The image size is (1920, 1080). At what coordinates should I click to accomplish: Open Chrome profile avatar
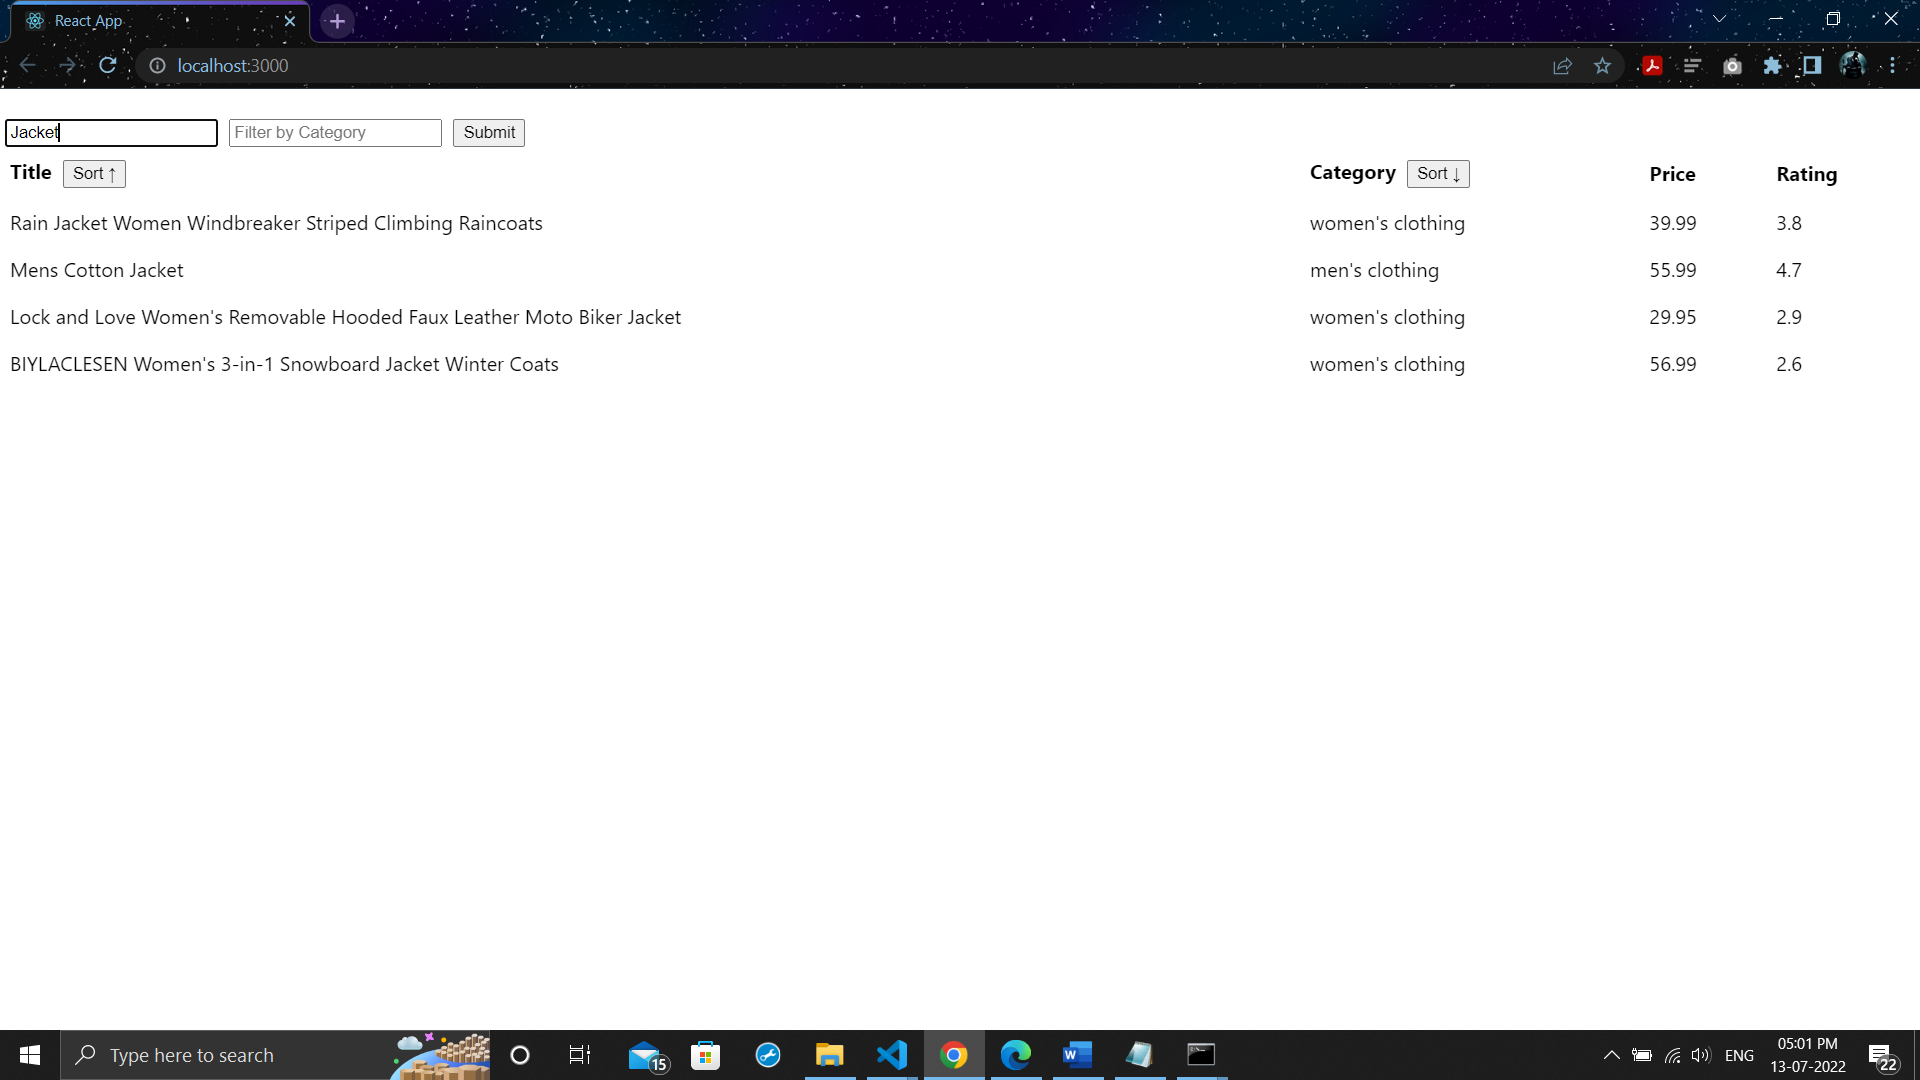coord(1852,66)
